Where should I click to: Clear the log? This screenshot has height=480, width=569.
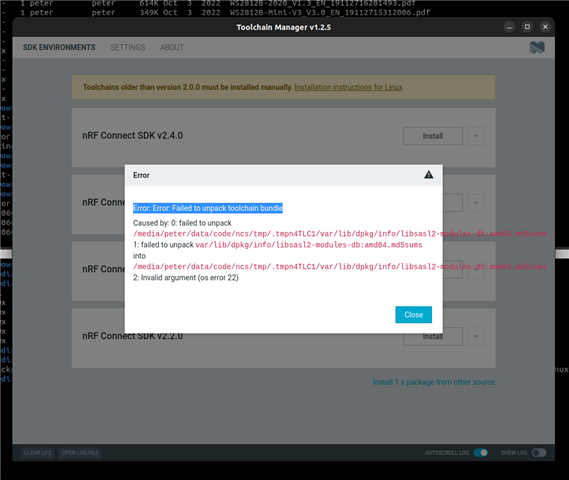point(37,453)
